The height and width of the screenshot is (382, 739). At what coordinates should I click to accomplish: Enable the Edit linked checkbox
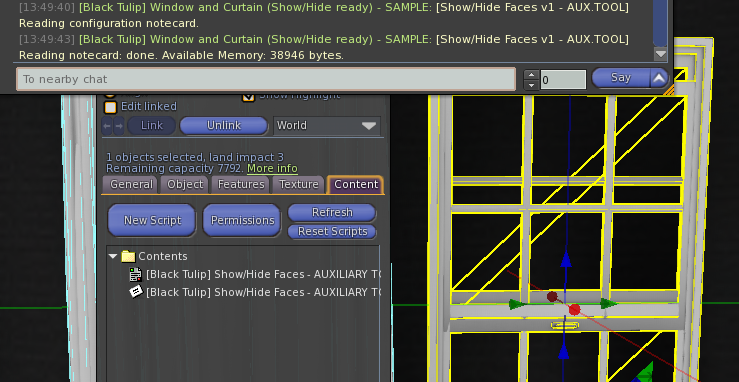(110, 107)
